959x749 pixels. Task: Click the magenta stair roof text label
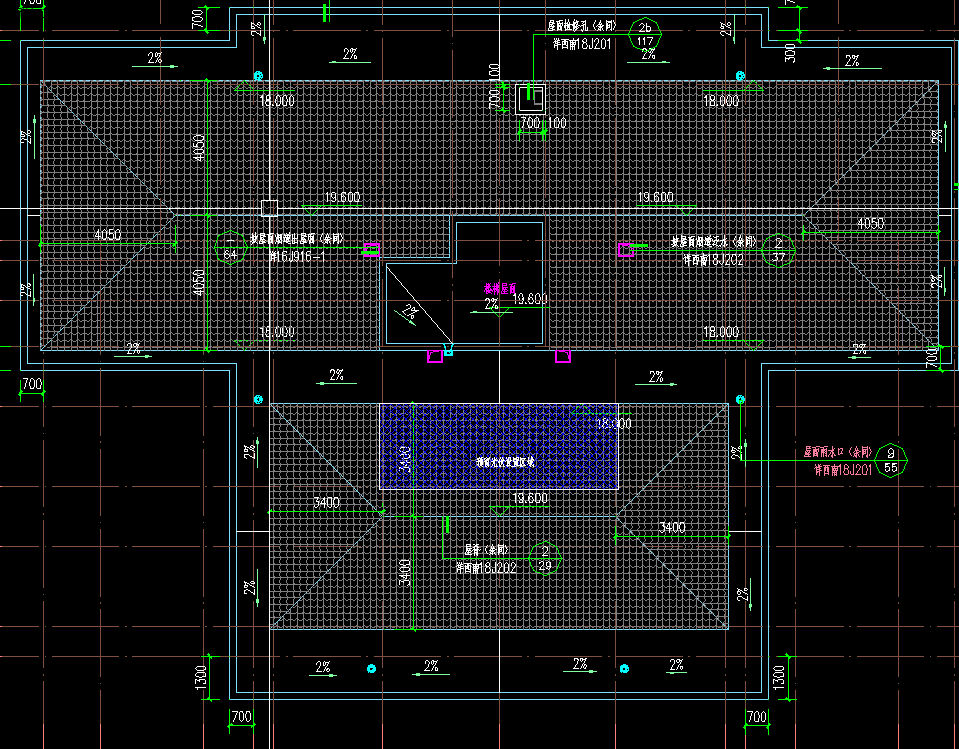[500, 288]
